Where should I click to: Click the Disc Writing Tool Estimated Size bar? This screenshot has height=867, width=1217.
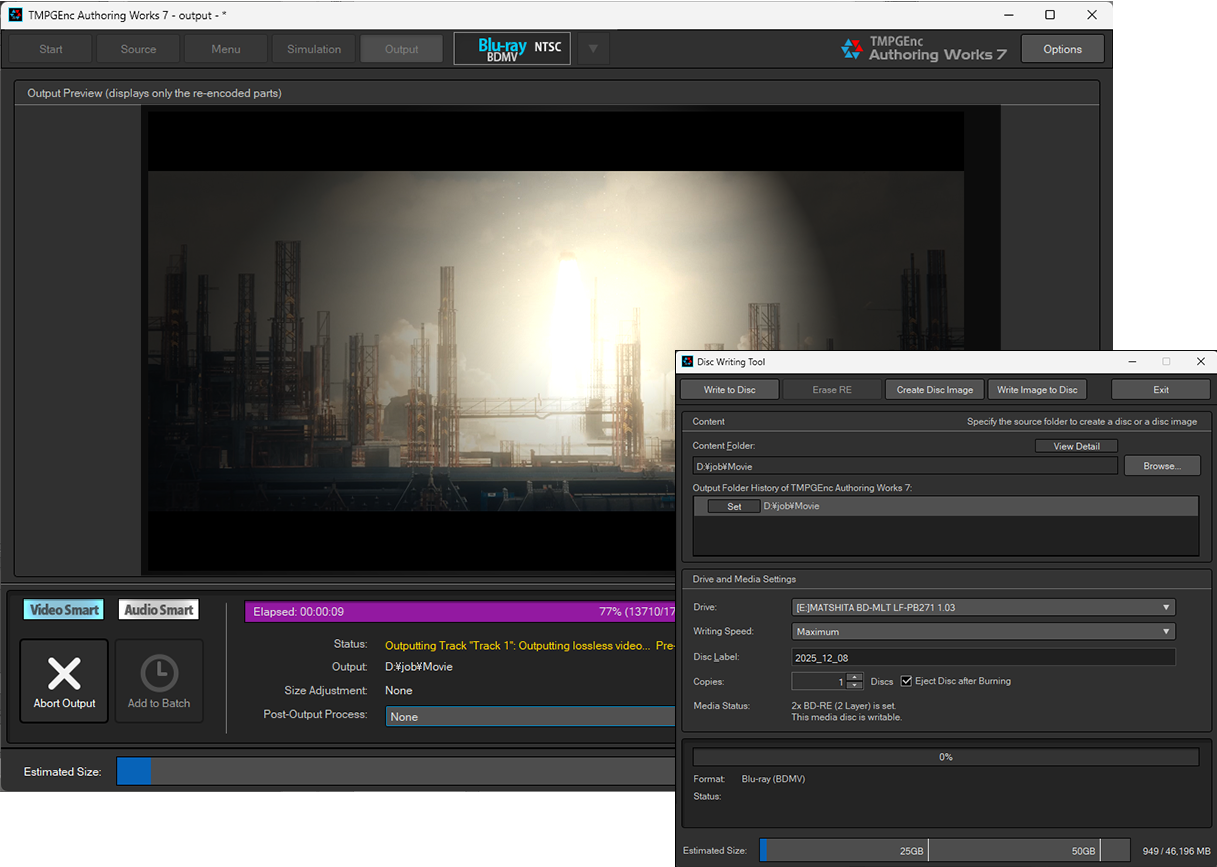944,850
